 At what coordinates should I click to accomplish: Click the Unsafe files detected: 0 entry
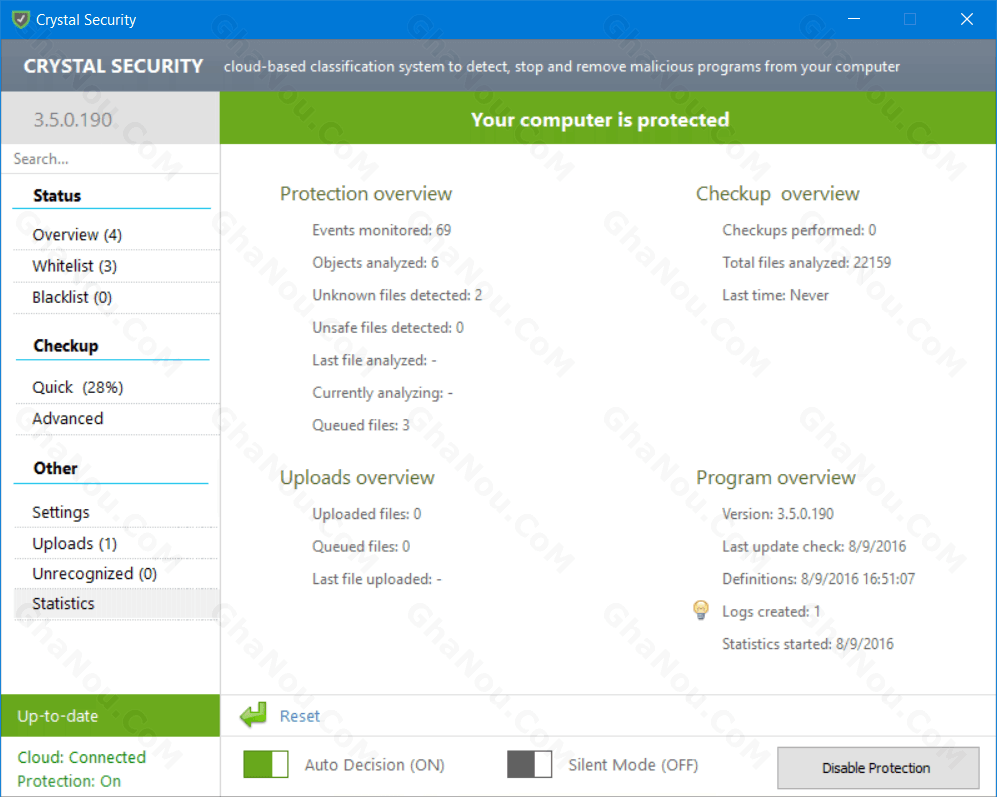388,328
